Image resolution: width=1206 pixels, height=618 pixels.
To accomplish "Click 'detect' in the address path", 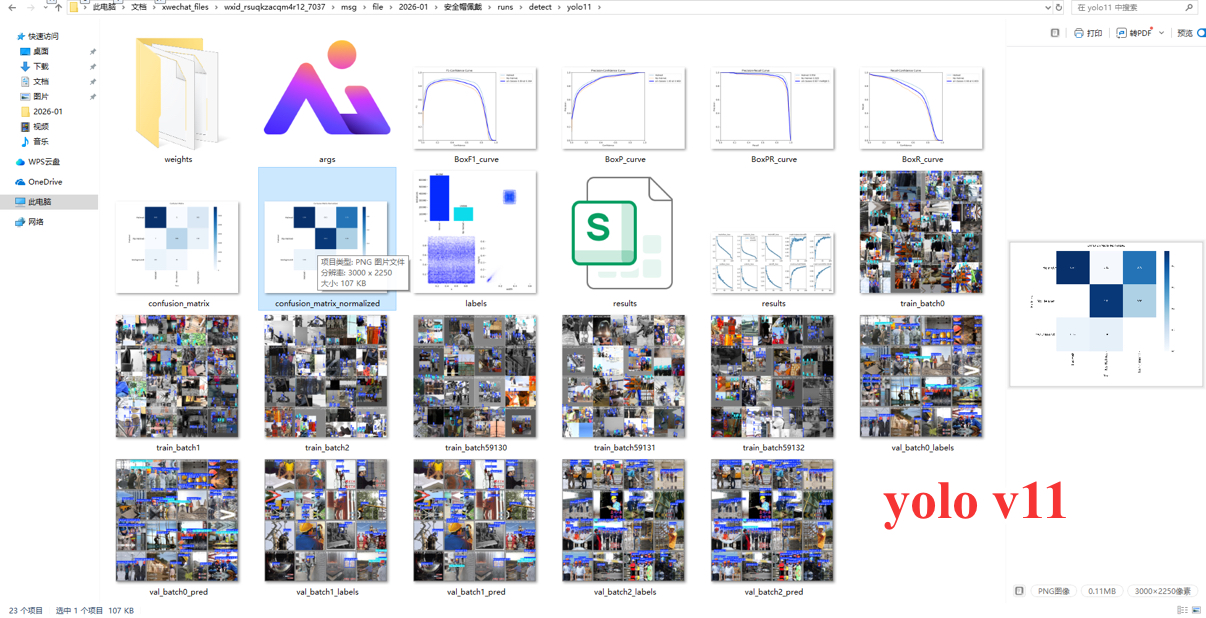I will [x=539, y=7].
